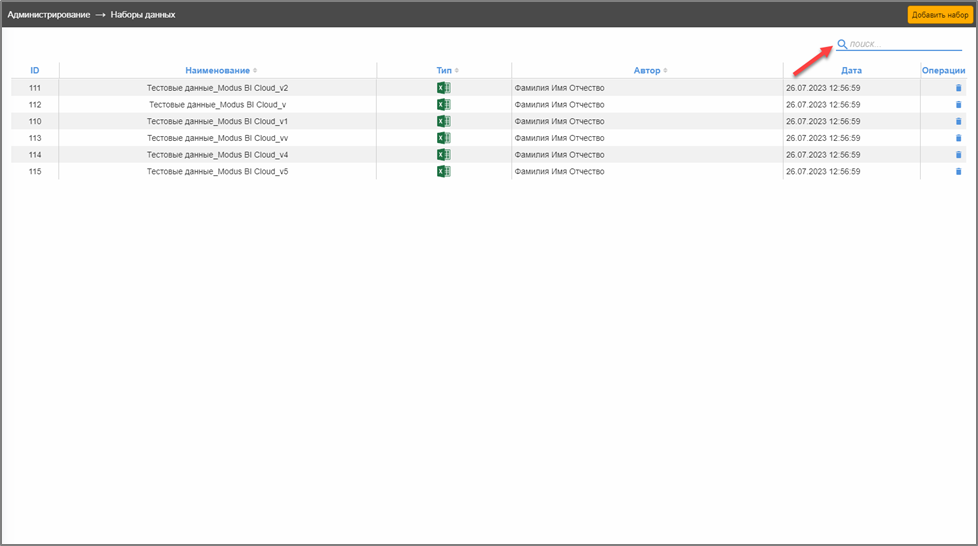Select row Тестовые данные_Modus BI Cloud_v4
This screenshot has width=978, height=546.
(217, 155)
